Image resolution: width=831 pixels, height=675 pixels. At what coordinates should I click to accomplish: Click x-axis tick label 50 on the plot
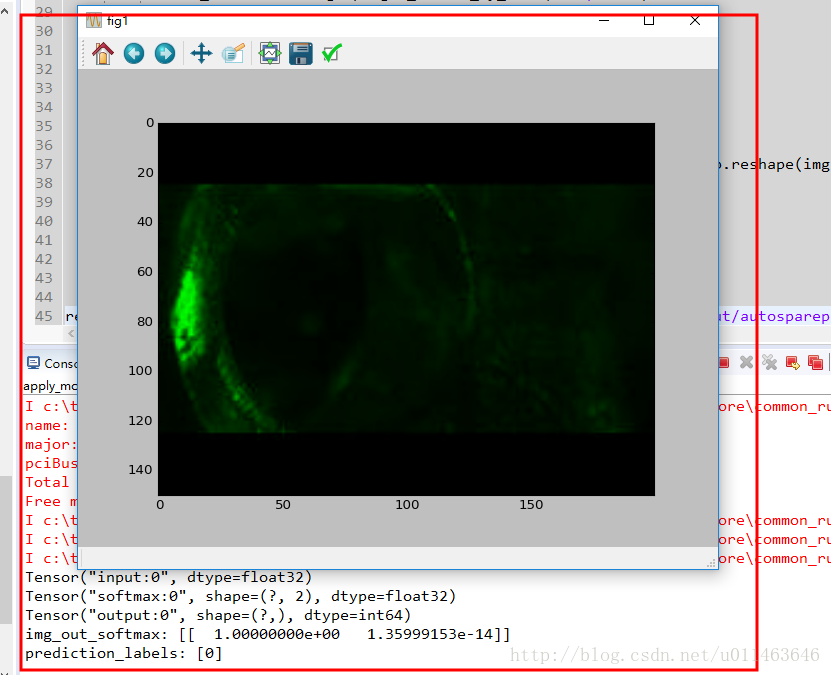point(283,505)
